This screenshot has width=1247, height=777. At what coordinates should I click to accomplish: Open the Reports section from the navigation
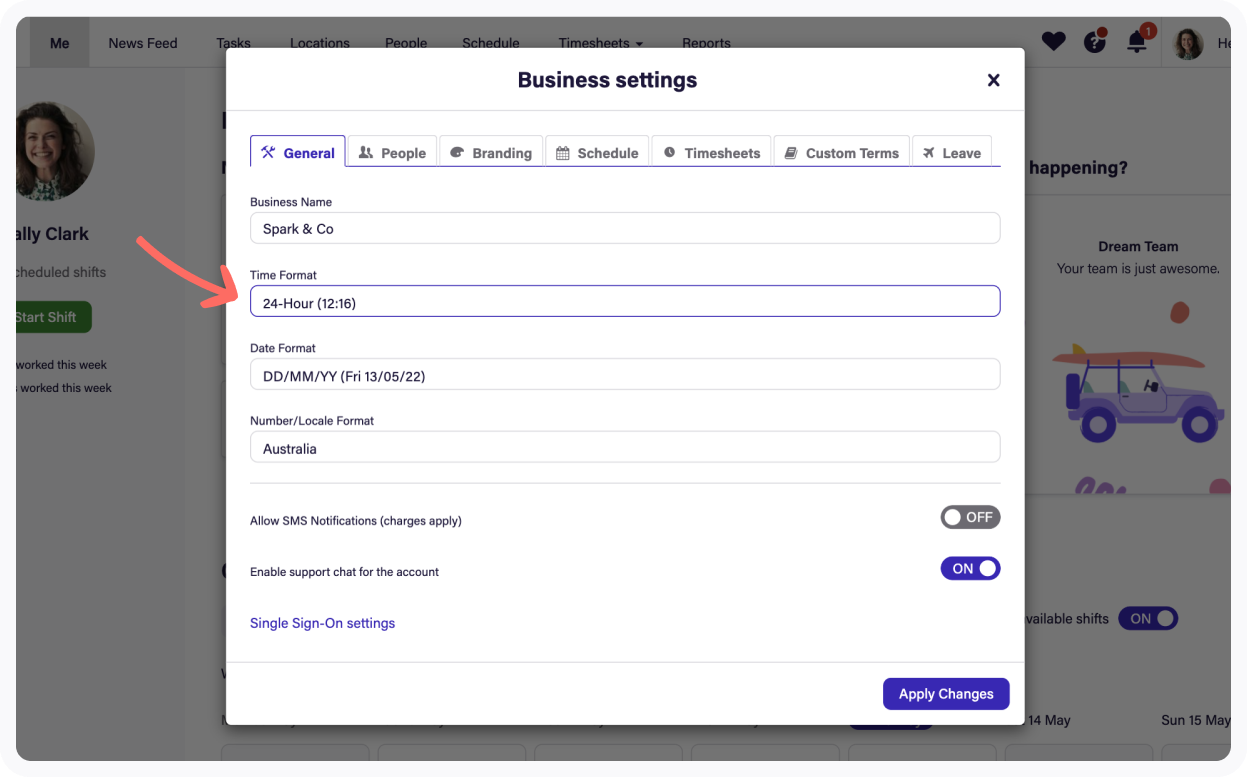[706, 43]
